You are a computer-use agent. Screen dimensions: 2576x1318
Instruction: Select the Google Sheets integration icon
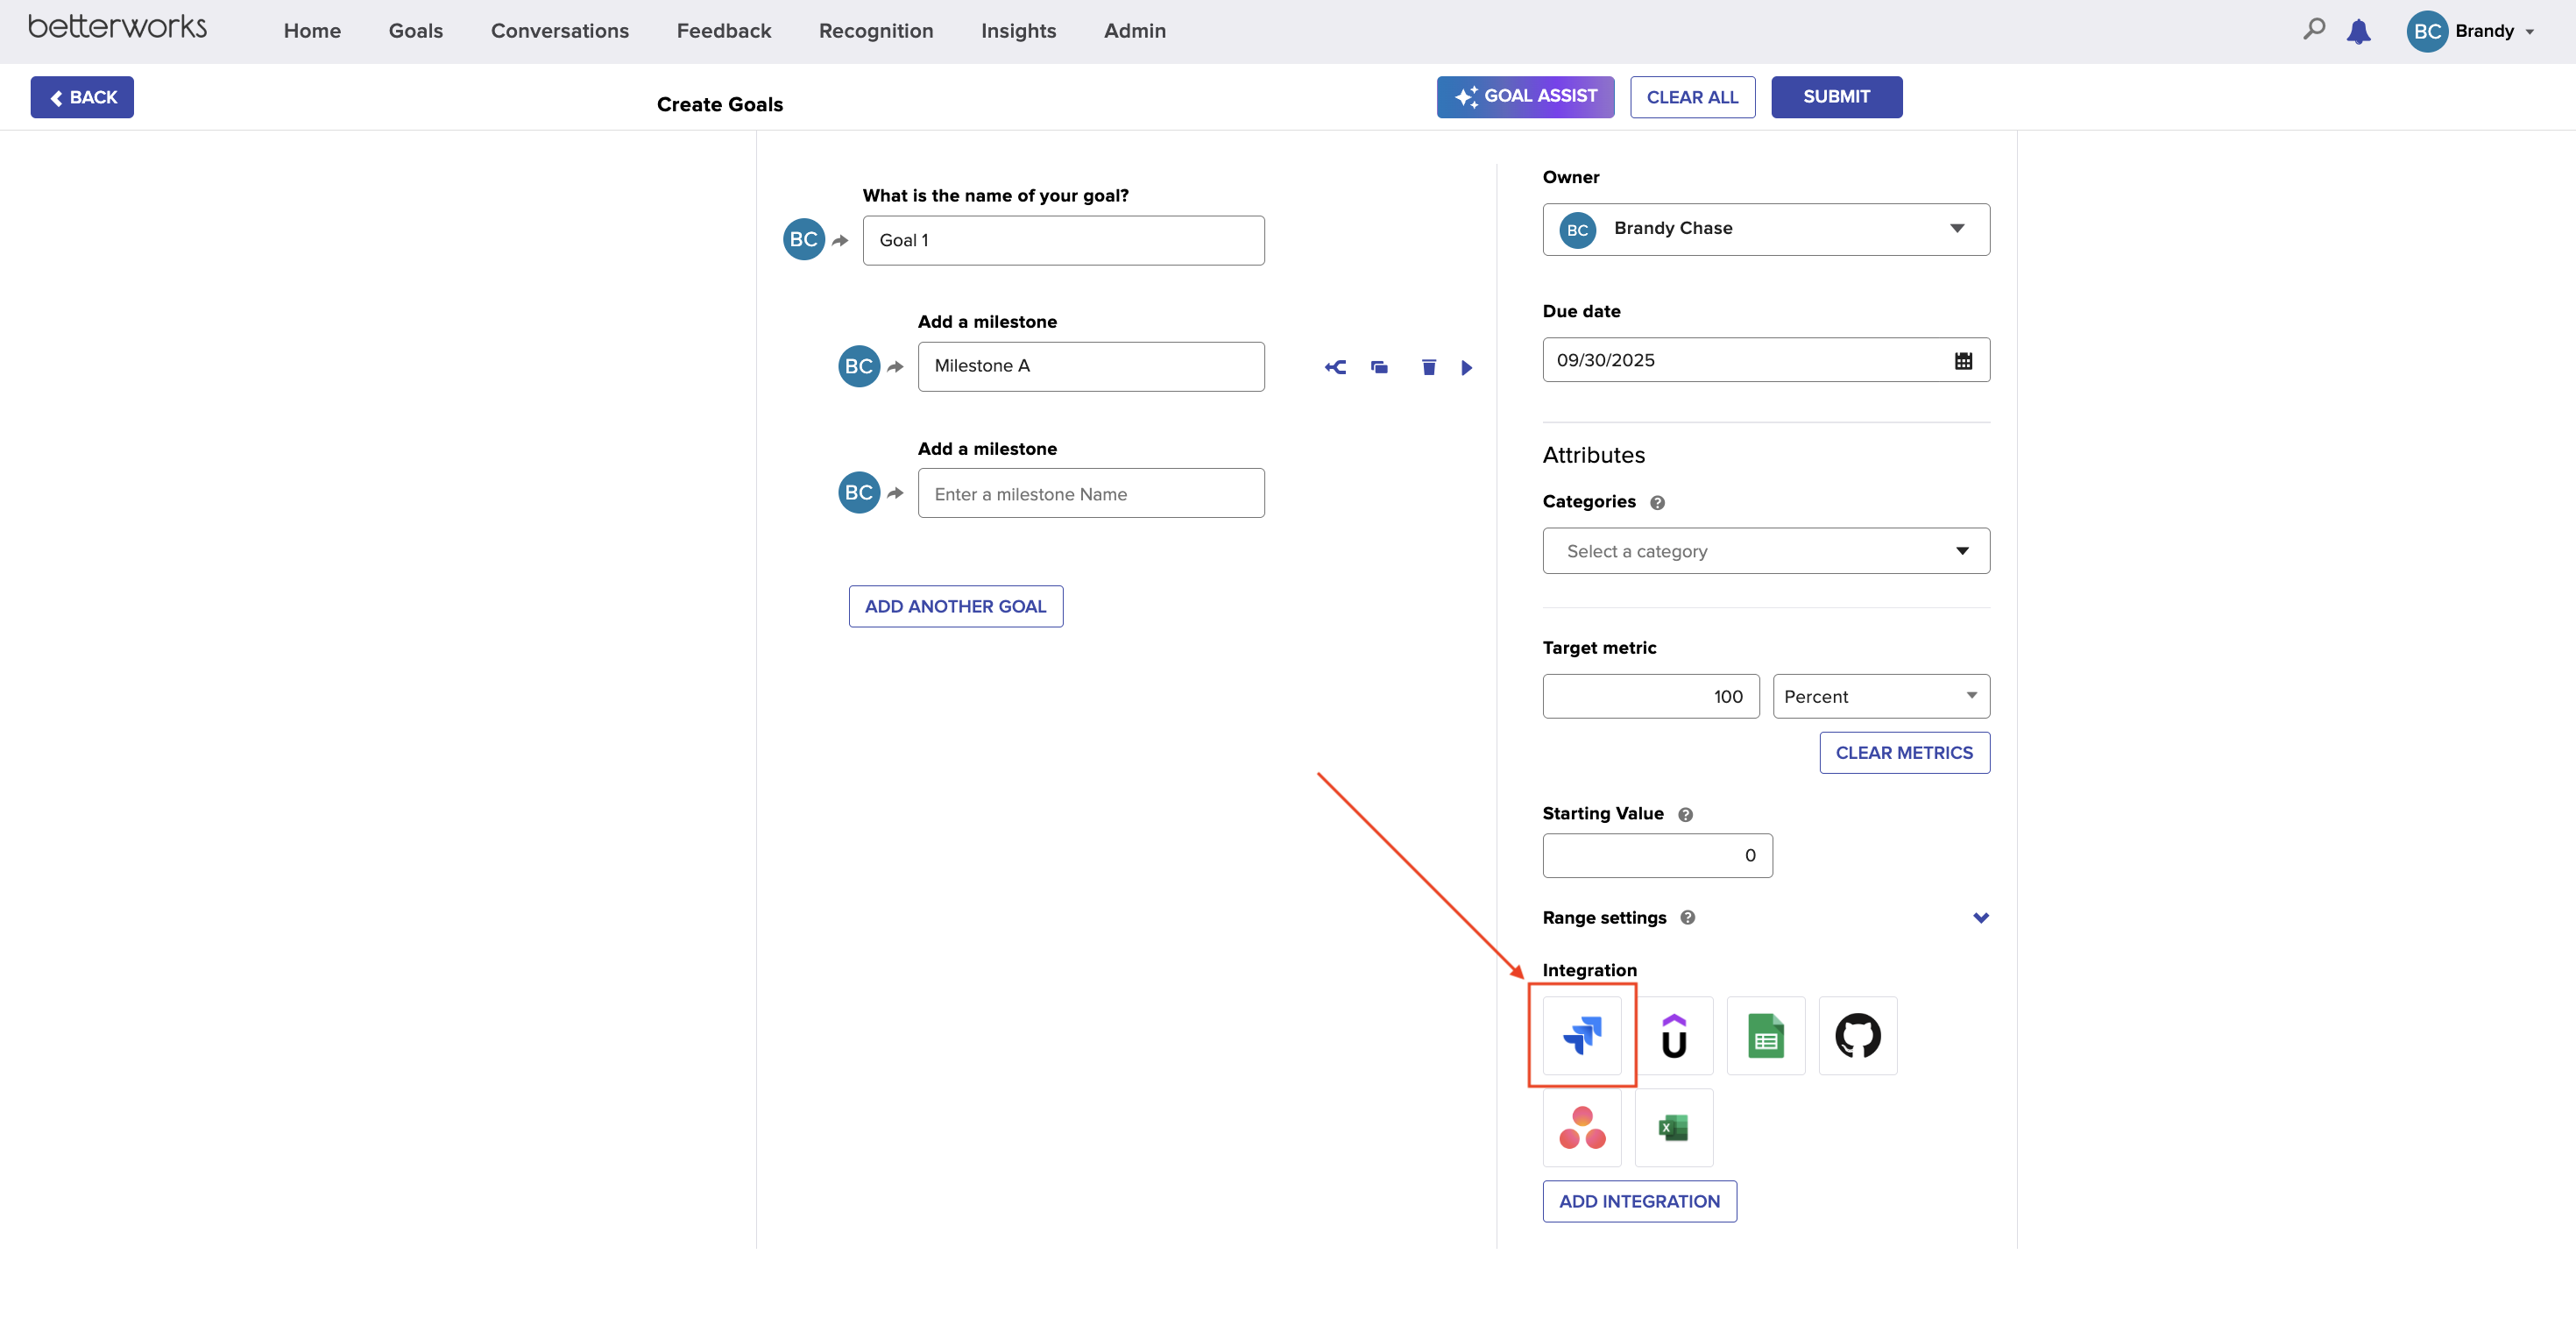tap(1765, 1035)
